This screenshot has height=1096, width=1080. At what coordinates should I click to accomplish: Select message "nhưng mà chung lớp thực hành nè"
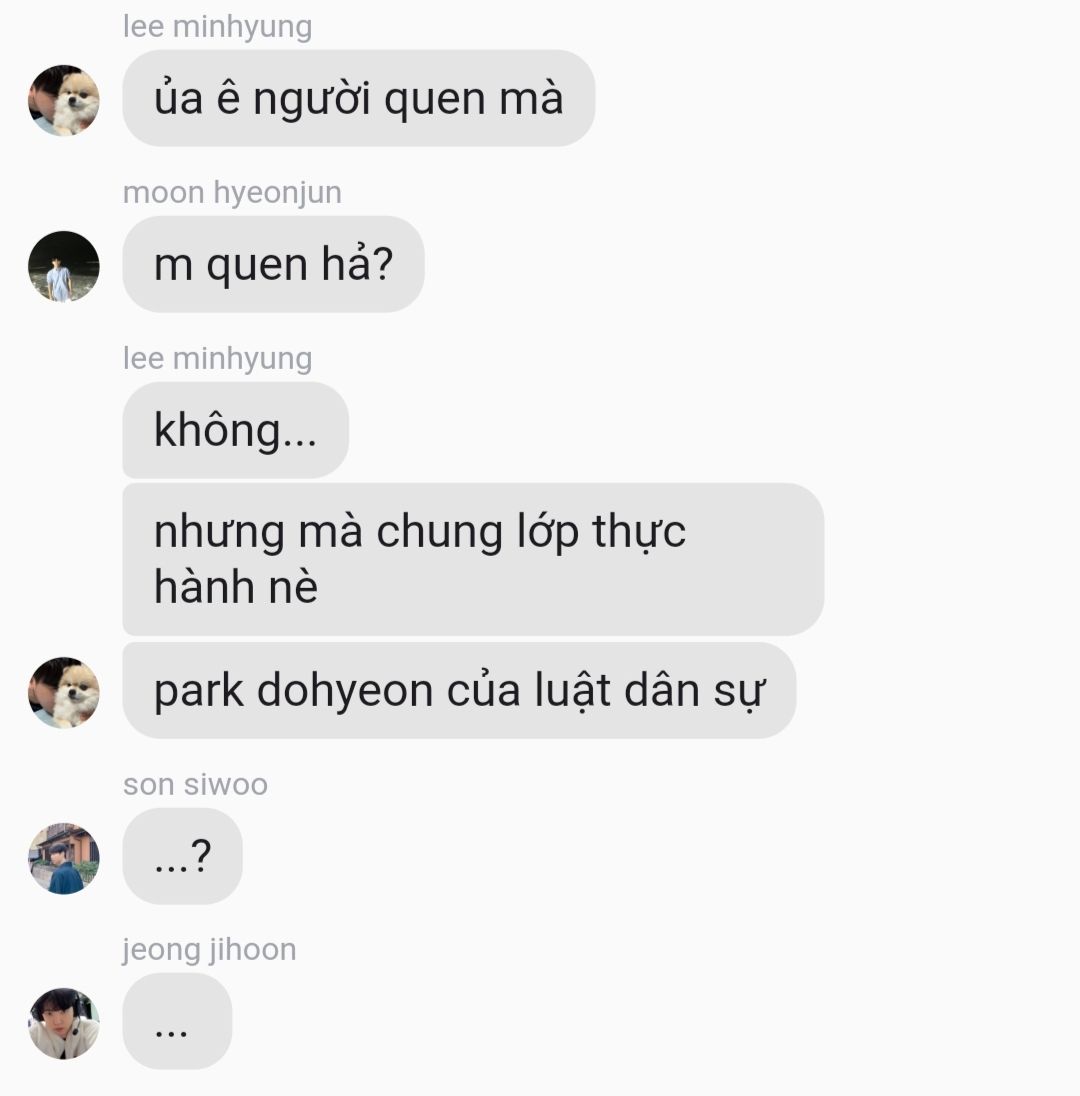(x=473, y=559)
